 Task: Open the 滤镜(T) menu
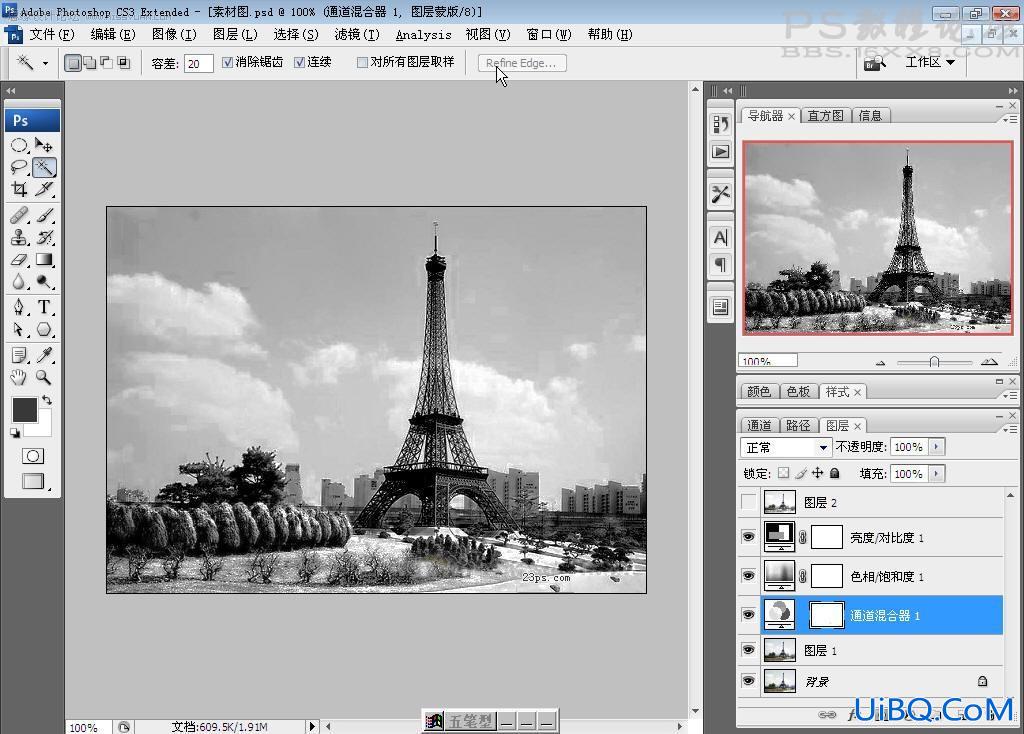[x=357, y=35]
